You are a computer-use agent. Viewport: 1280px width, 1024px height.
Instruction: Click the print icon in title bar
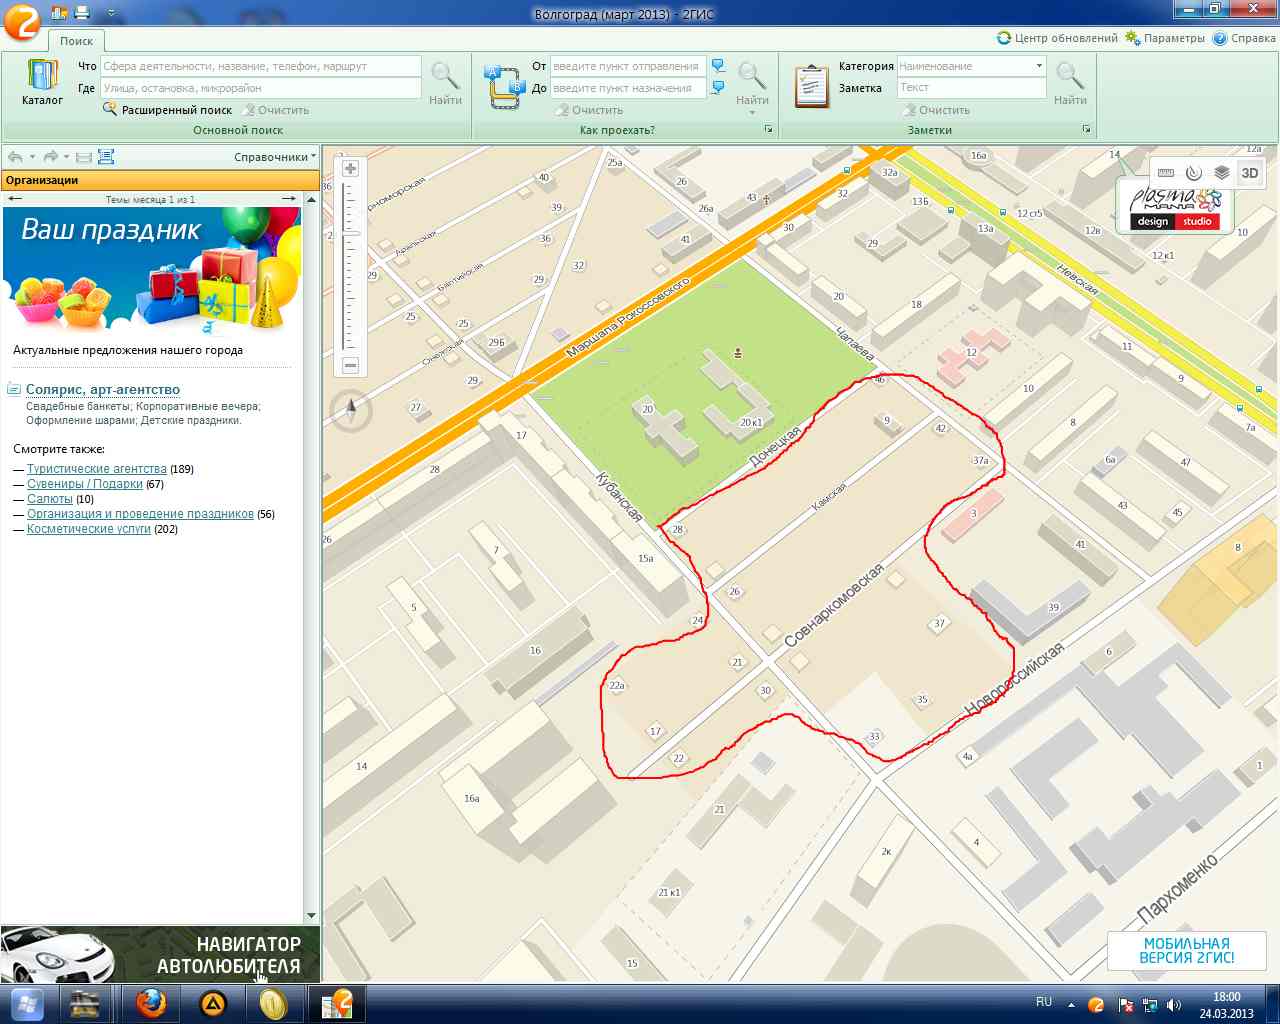[x=82, y=13]
